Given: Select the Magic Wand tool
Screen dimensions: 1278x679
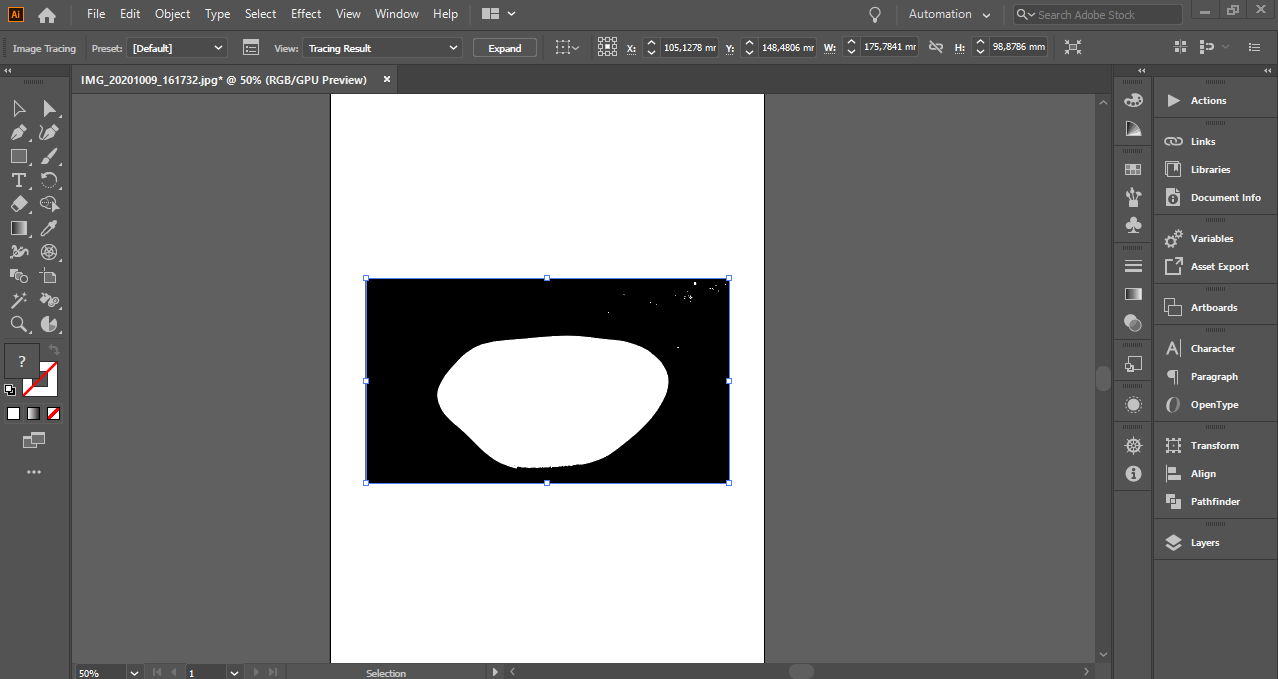Looking at the screenshot, I should click(19, 300).
